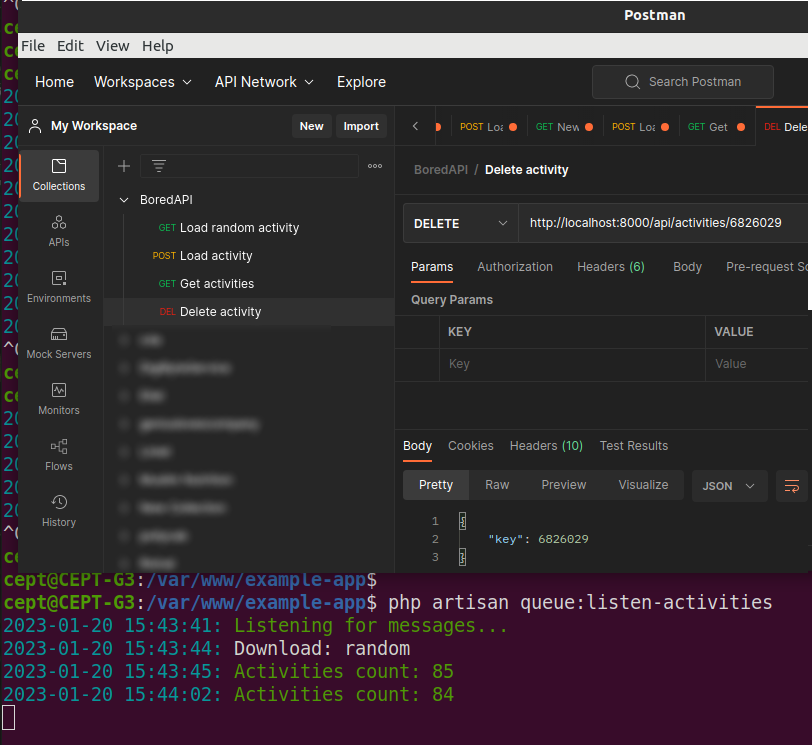Open the Explore page link
The image size is (812, 745).
(x=361, y=82)
